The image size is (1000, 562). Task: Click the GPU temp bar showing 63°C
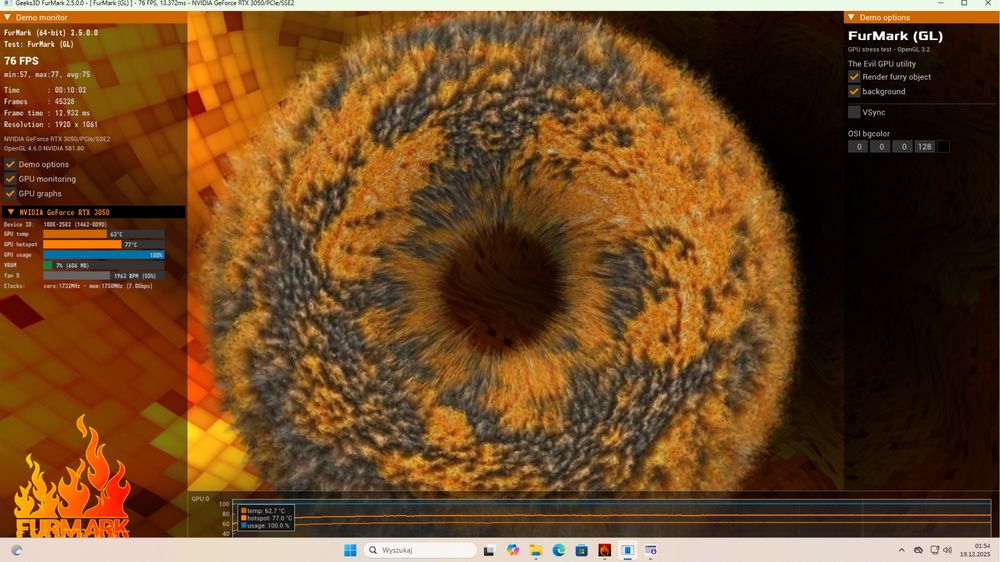coord(103,234)
